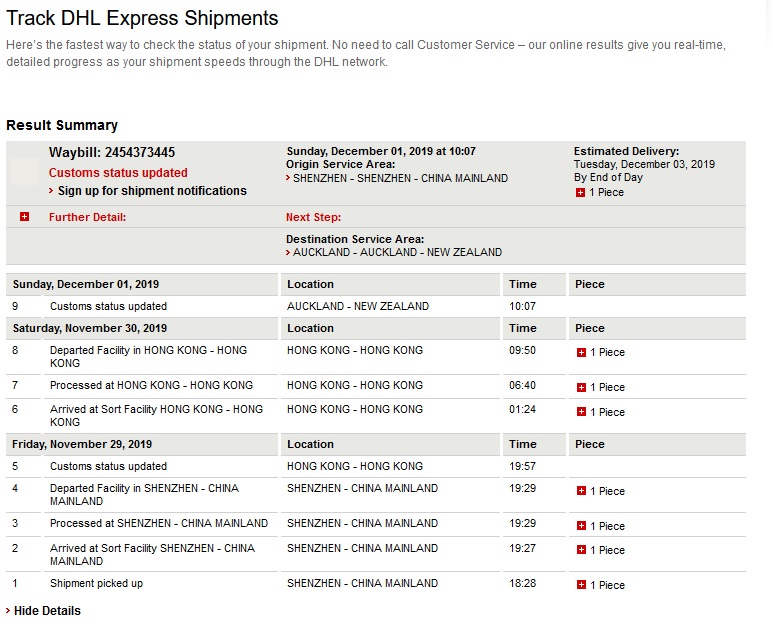Expand piece icon for the 18:28 Shipment picked up row

[581, 585]
